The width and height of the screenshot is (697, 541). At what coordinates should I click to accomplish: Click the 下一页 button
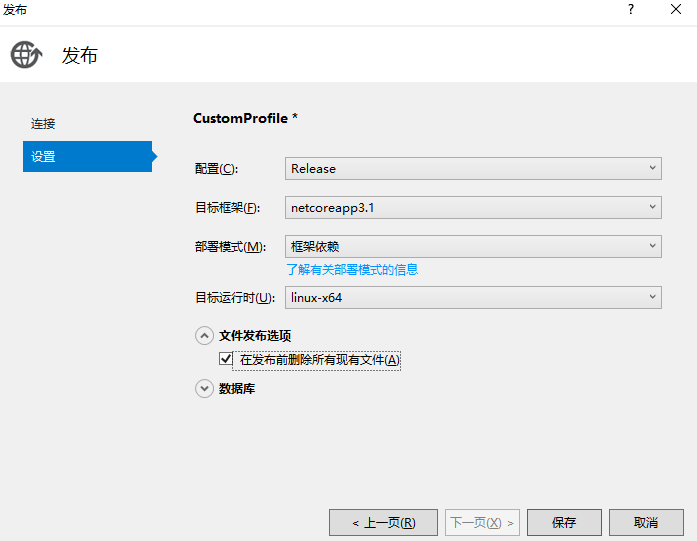[x=483, y=522]
